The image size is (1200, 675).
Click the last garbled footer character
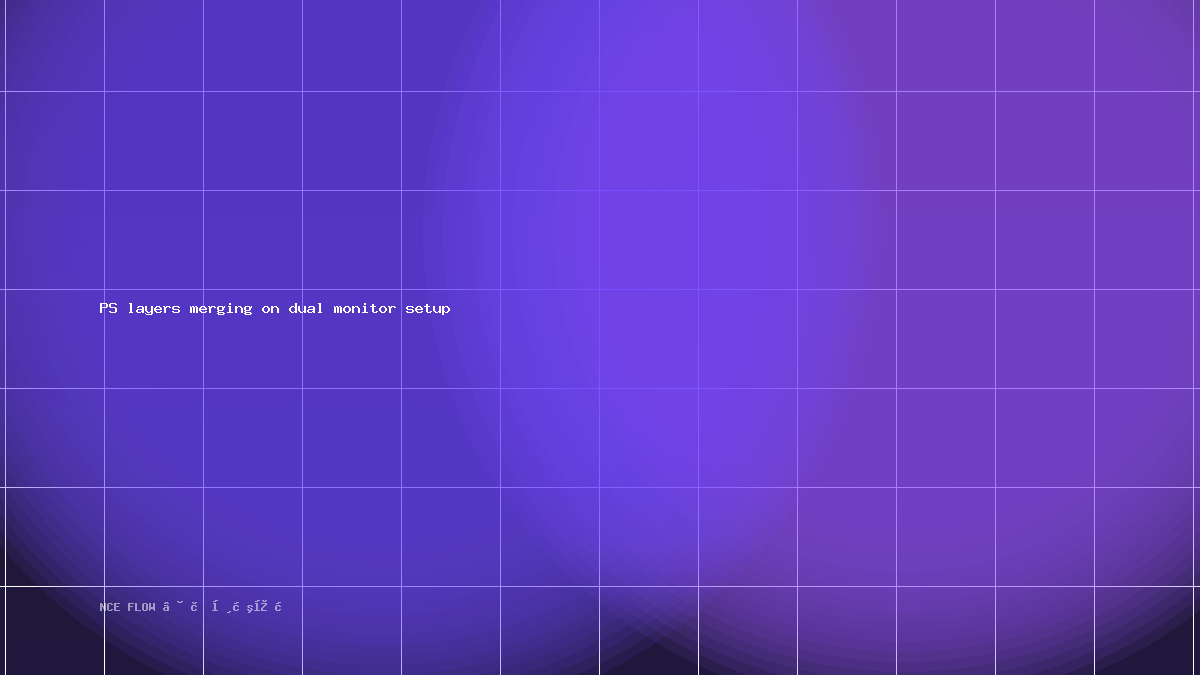point(278,607)
